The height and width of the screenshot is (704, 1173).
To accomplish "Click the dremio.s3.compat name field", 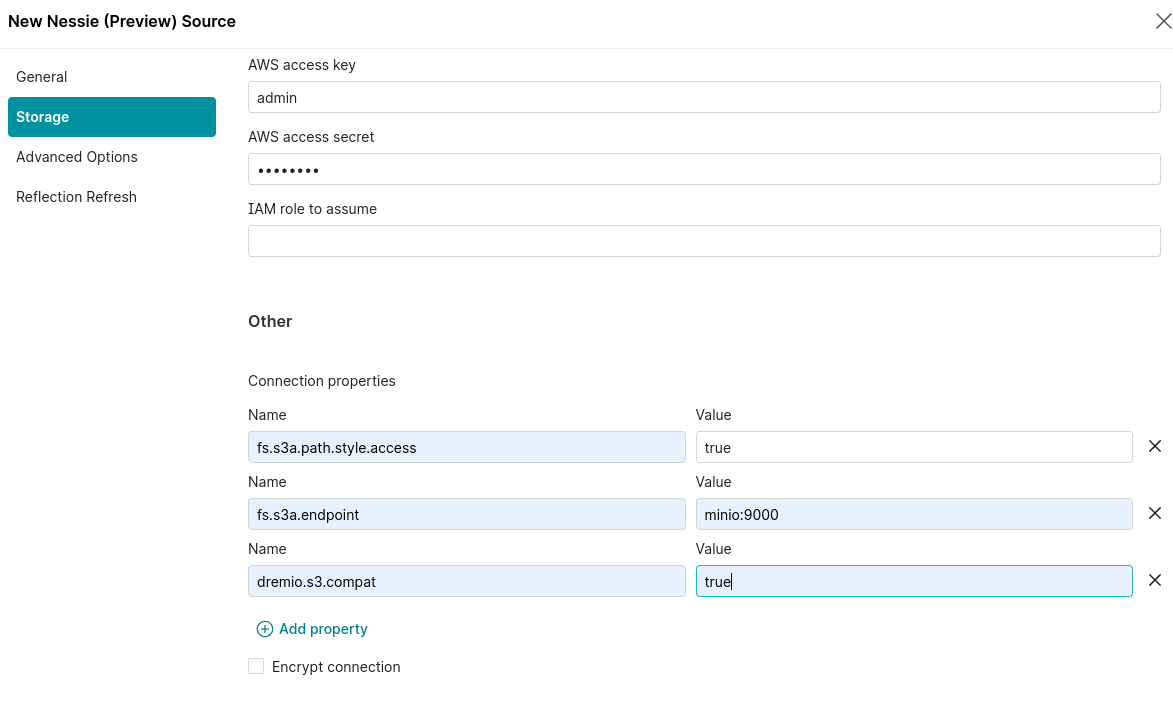I will [466, 581].
